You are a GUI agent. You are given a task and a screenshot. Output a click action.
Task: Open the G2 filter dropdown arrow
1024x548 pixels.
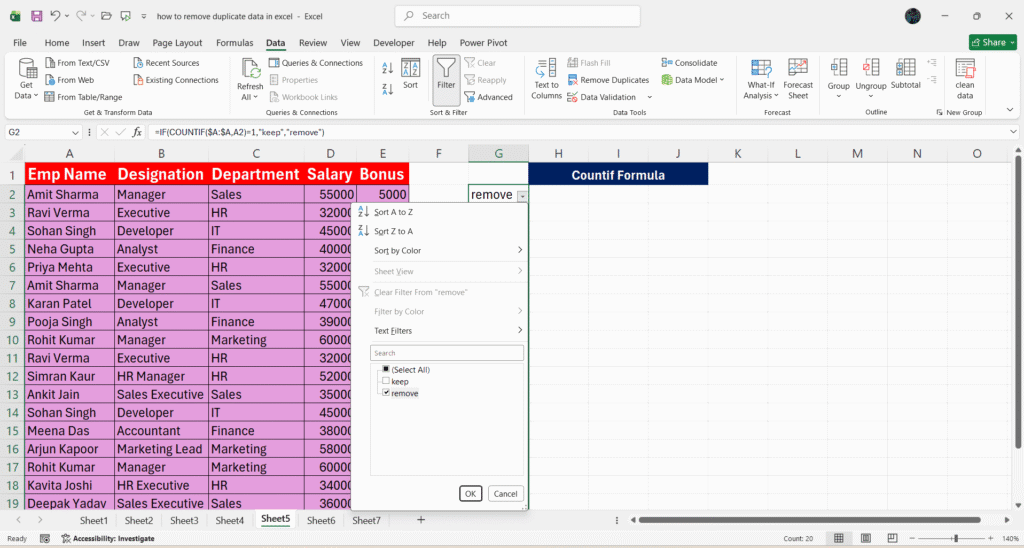click(x=522, y=195)
